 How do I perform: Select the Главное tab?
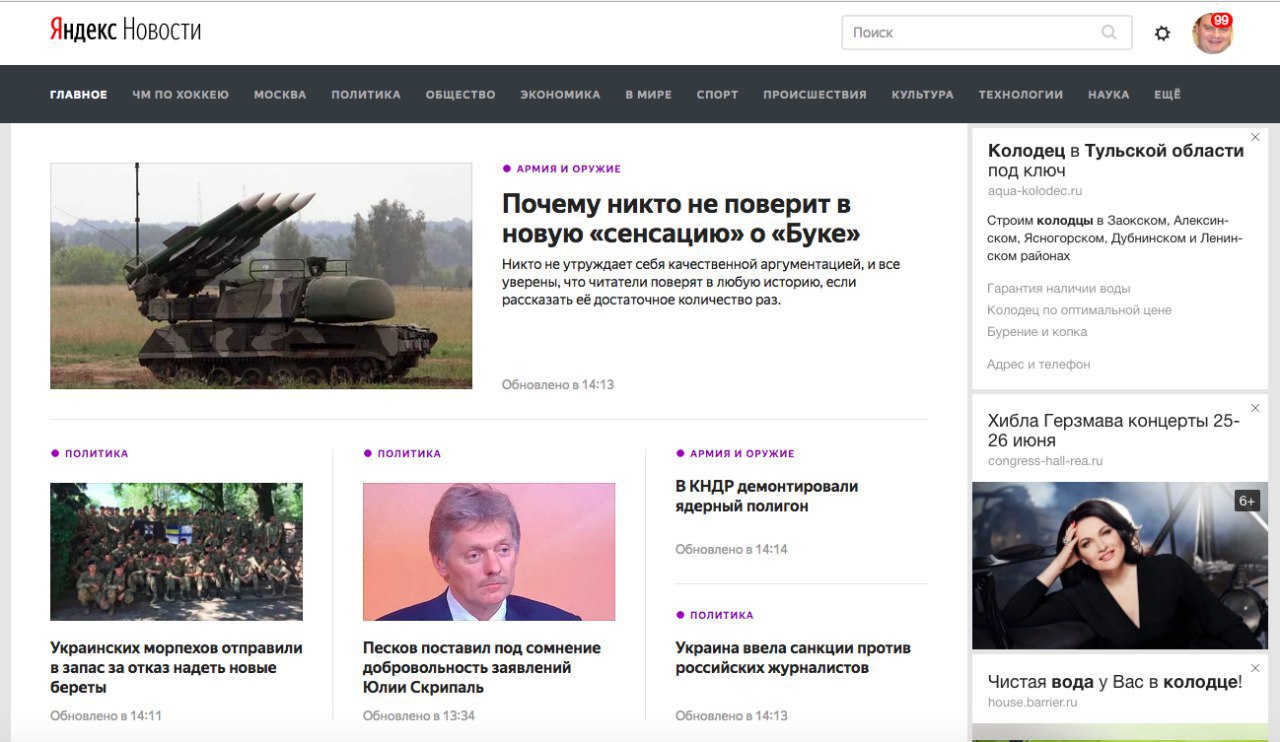click(x=78, y=95)
